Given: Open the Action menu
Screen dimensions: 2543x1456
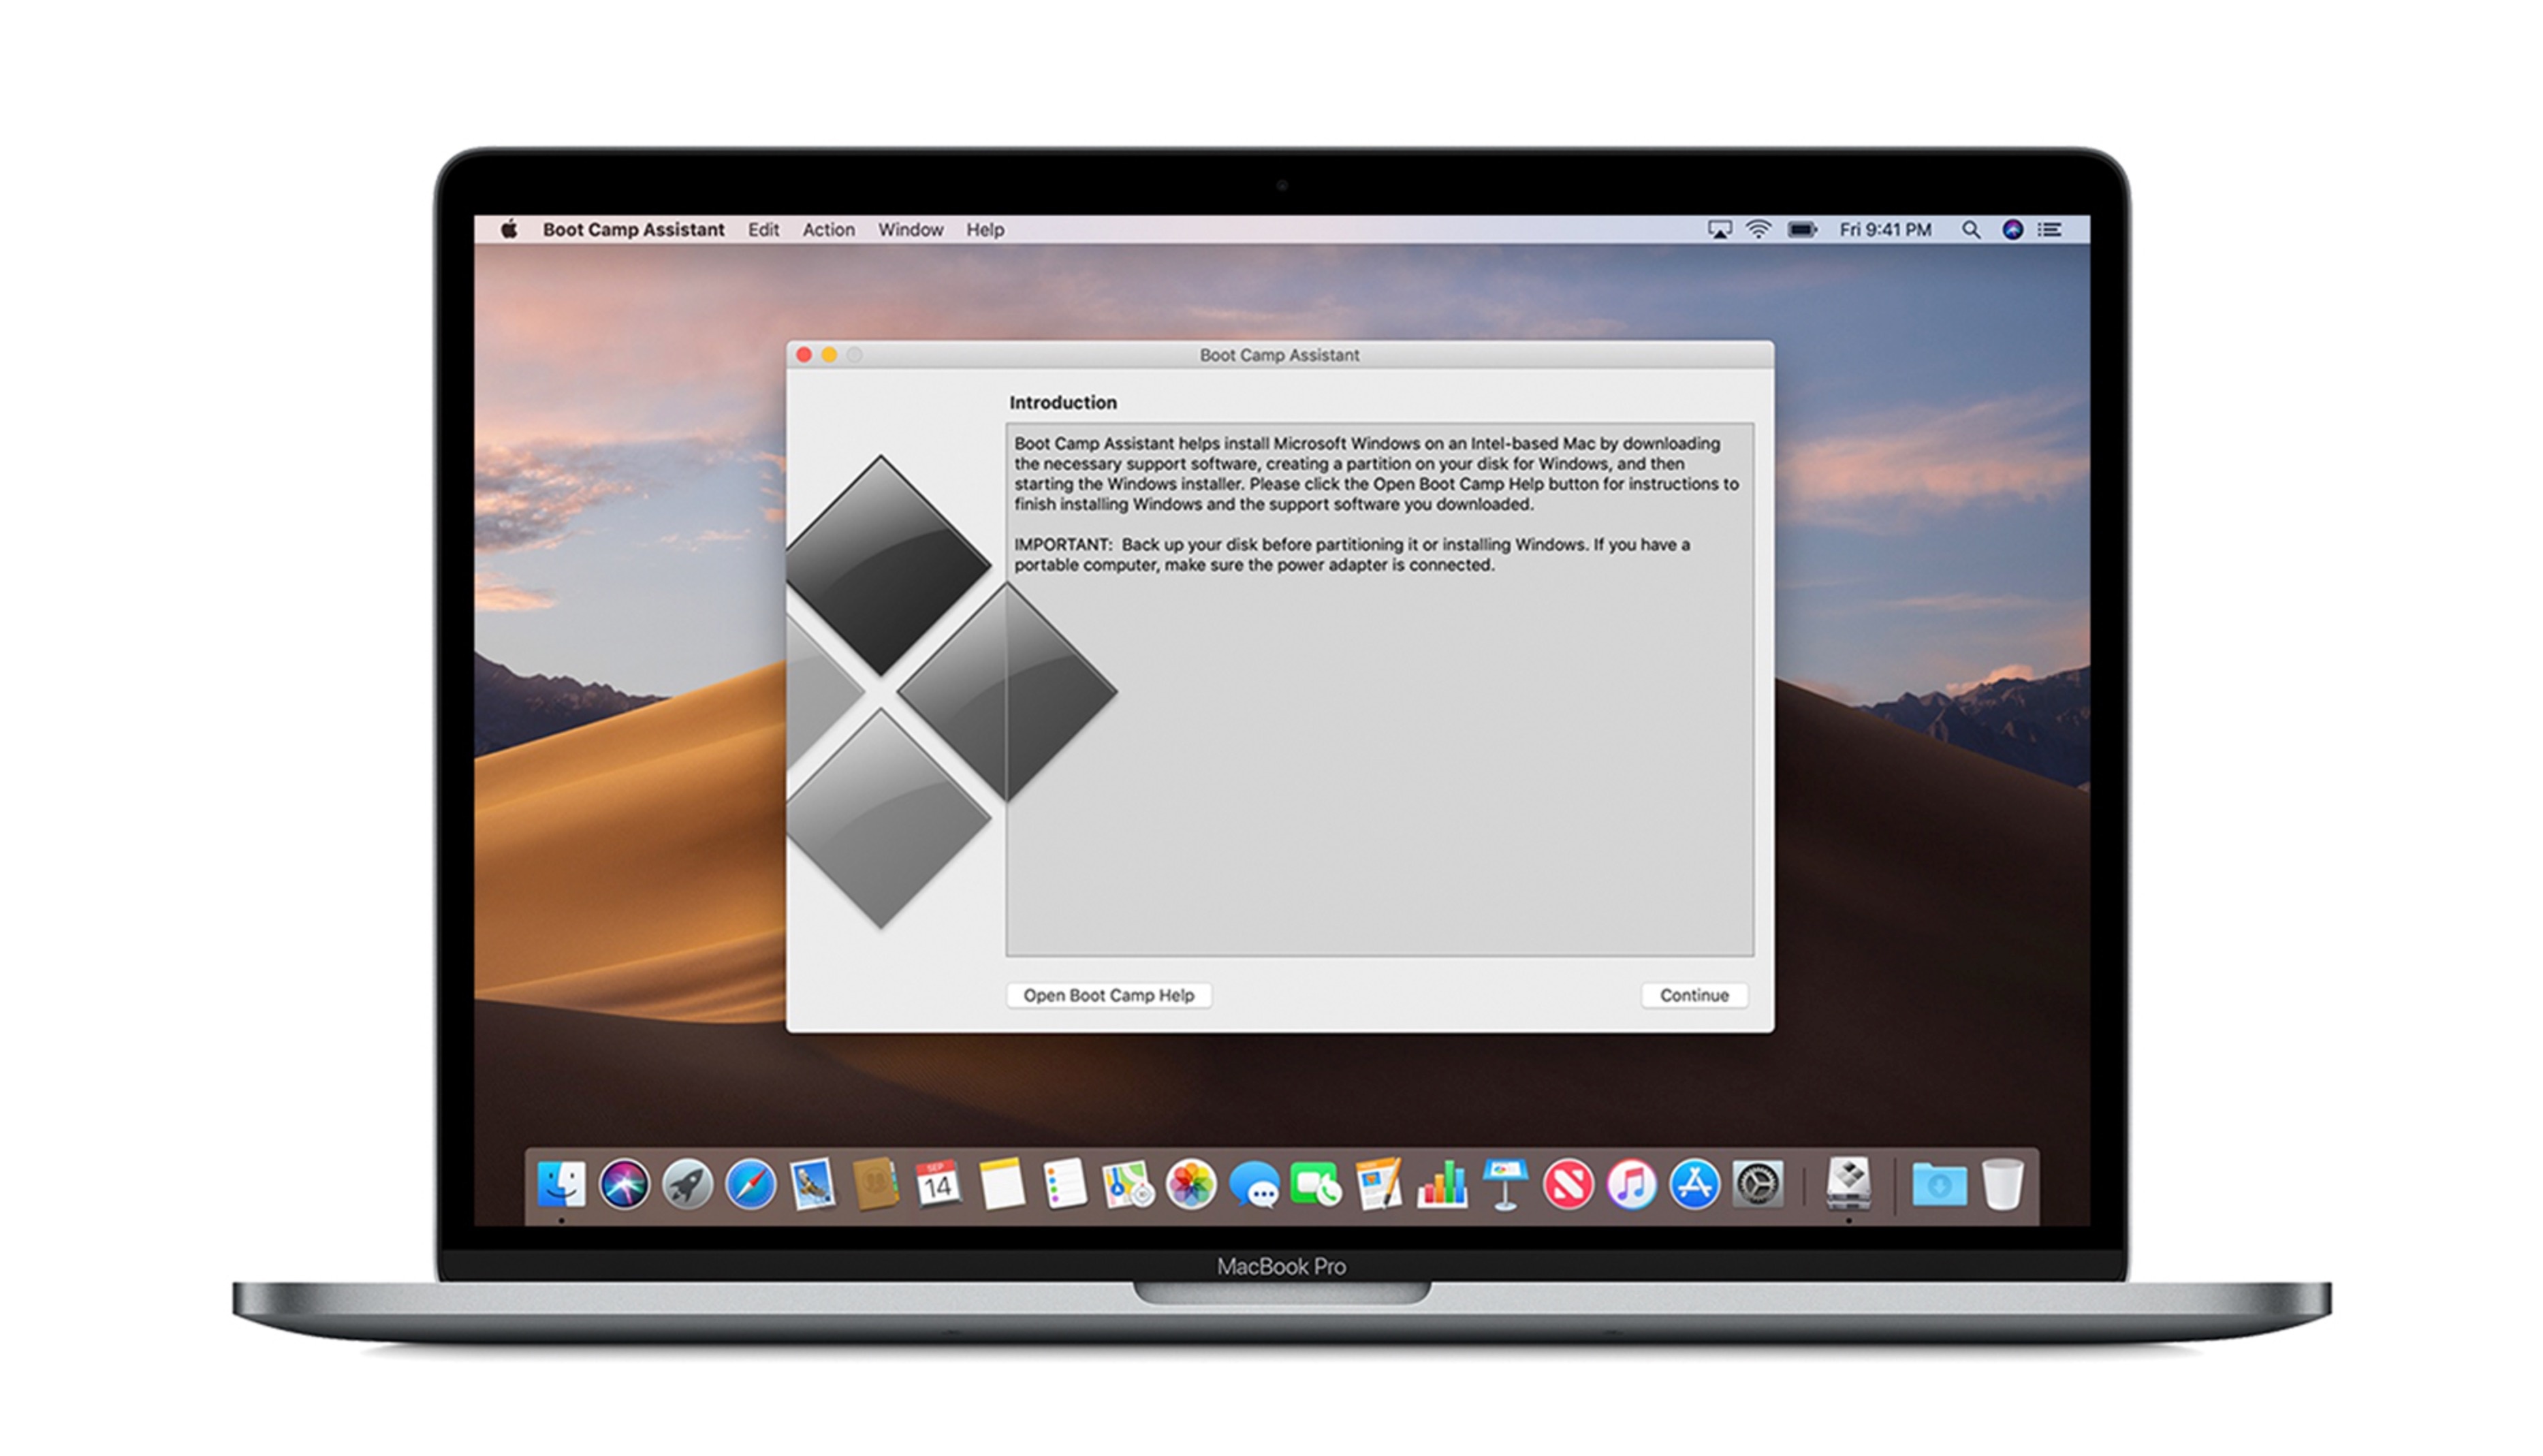Looking at the screenshot, I should tap(828, 229).
